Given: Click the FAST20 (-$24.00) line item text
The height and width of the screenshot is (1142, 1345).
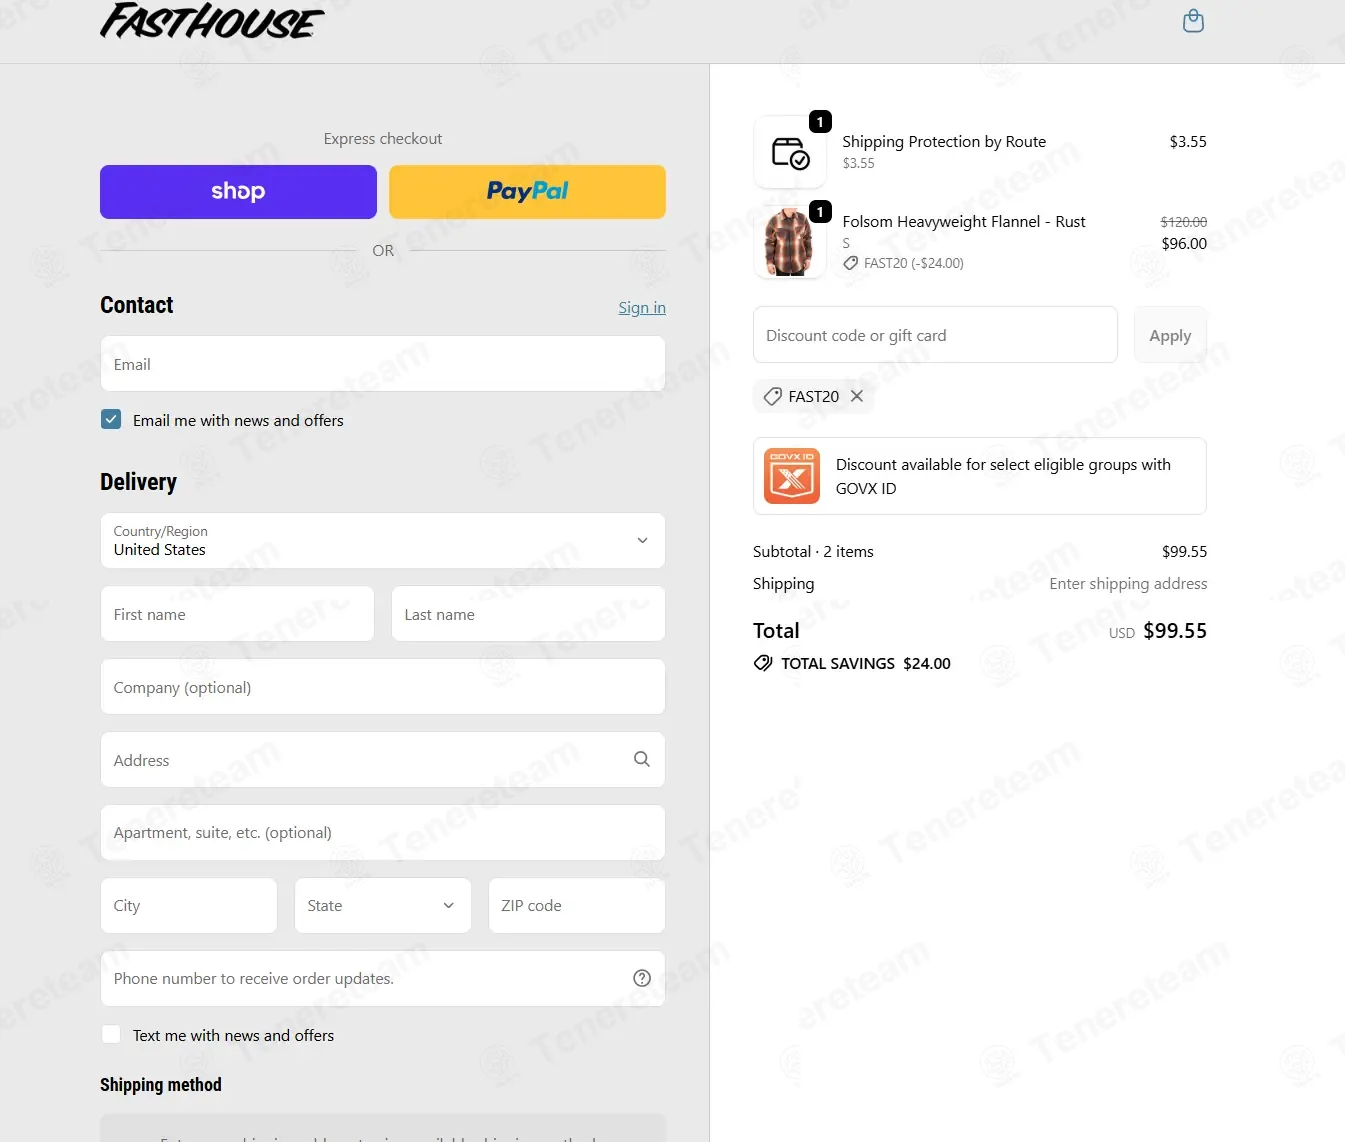Looking at the screenshot, I should pos(914,263).
